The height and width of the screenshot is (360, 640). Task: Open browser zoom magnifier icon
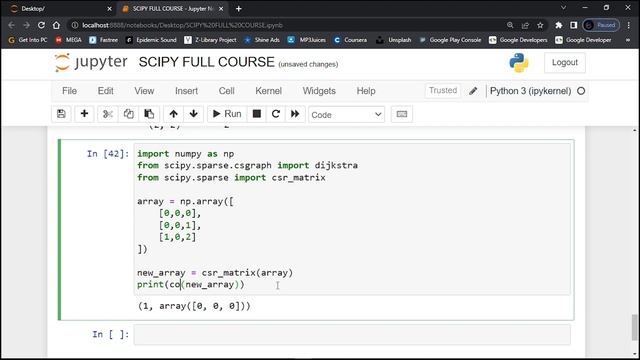[x=510, y=25]
